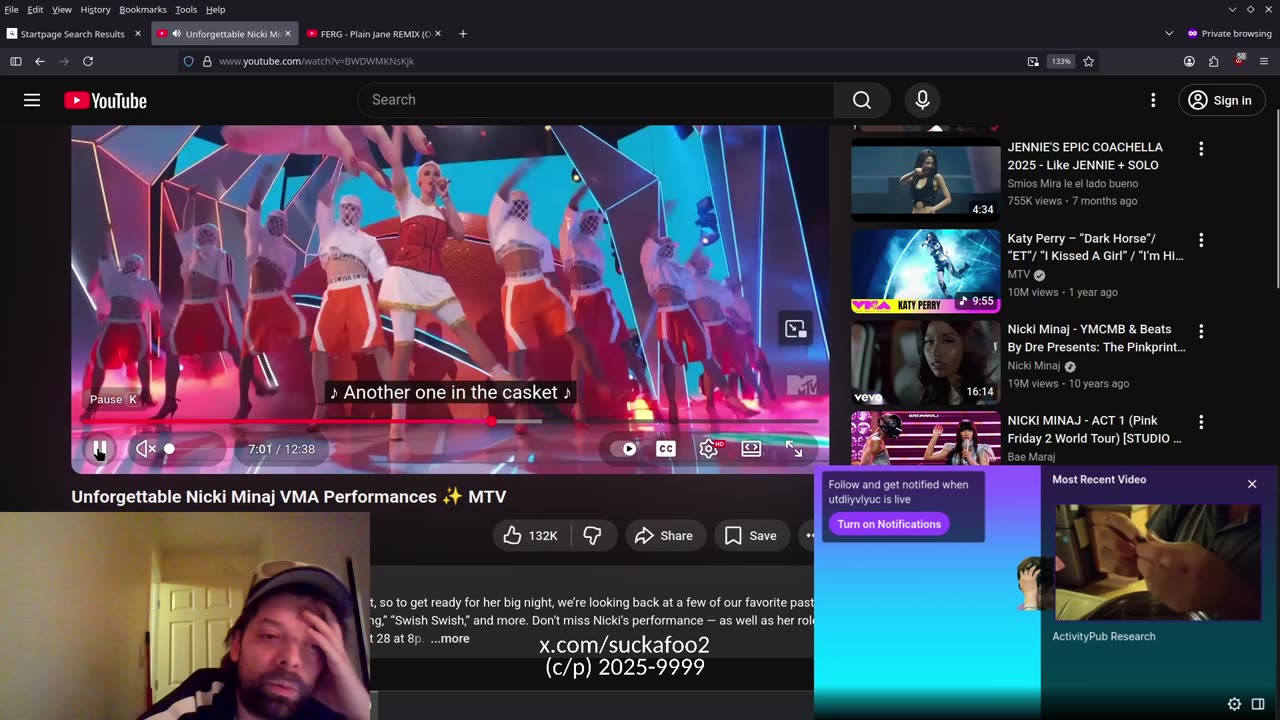
Task: Close the Most Recent Video panel
Action: (1252, 484)
